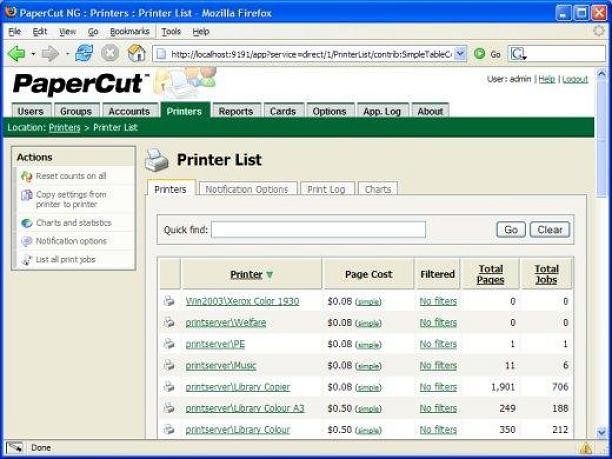Click printer icon in Library Colour A3 row

tap(169, 408)
